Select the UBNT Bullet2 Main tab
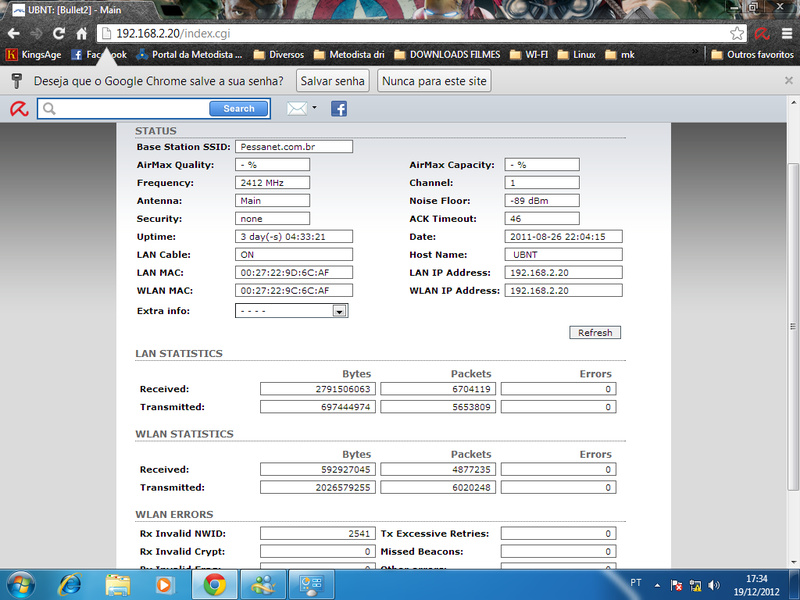This screenshot has width=800, height=600. (x=78, y=10)
